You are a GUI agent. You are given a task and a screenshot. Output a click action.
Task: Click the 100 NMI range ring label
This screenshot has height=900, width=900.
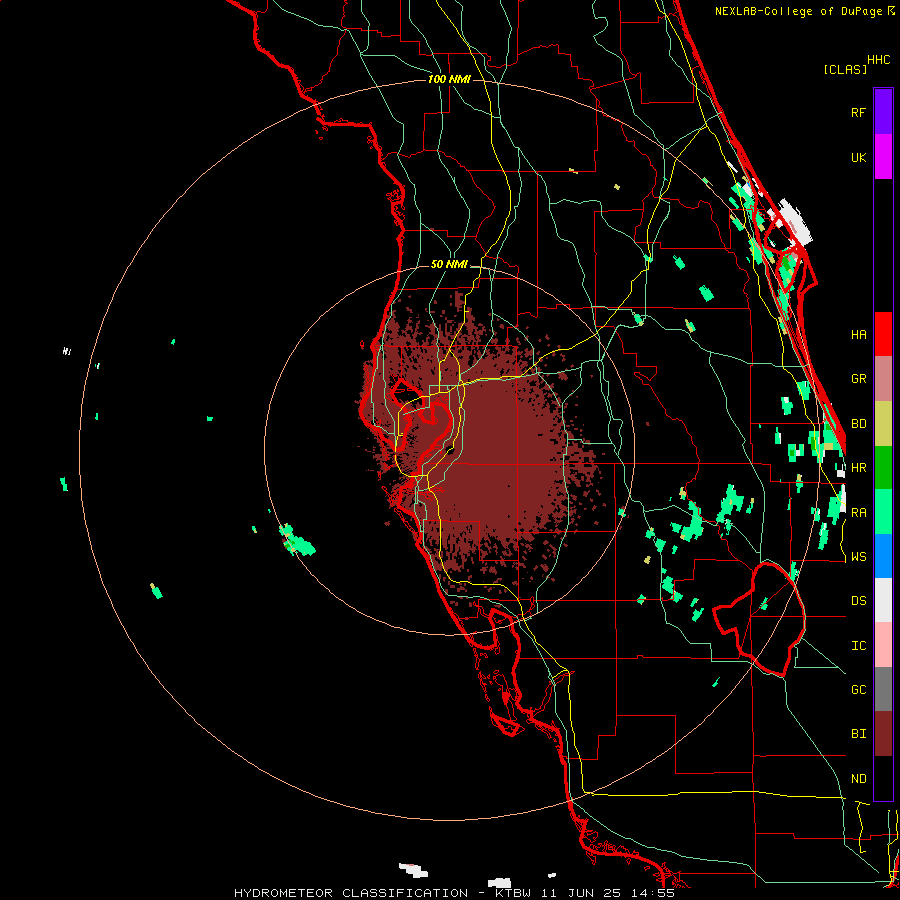[x=449, y=79]
